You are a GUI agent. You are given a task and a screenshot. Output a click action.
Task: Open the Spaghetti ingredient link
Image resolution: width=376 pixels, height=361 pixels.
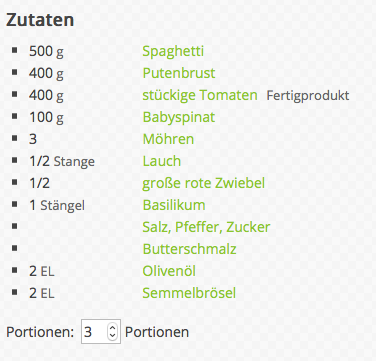pyautogui.click(x=173, y=51)
